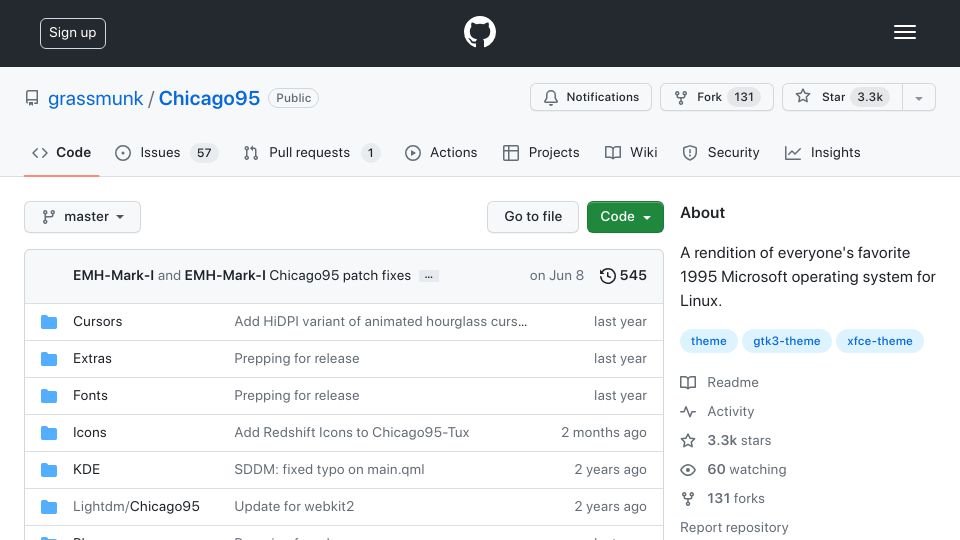Click the star icon beside 3.3k stars
This screenshot has height=540, width=960.
coord(688,441)
